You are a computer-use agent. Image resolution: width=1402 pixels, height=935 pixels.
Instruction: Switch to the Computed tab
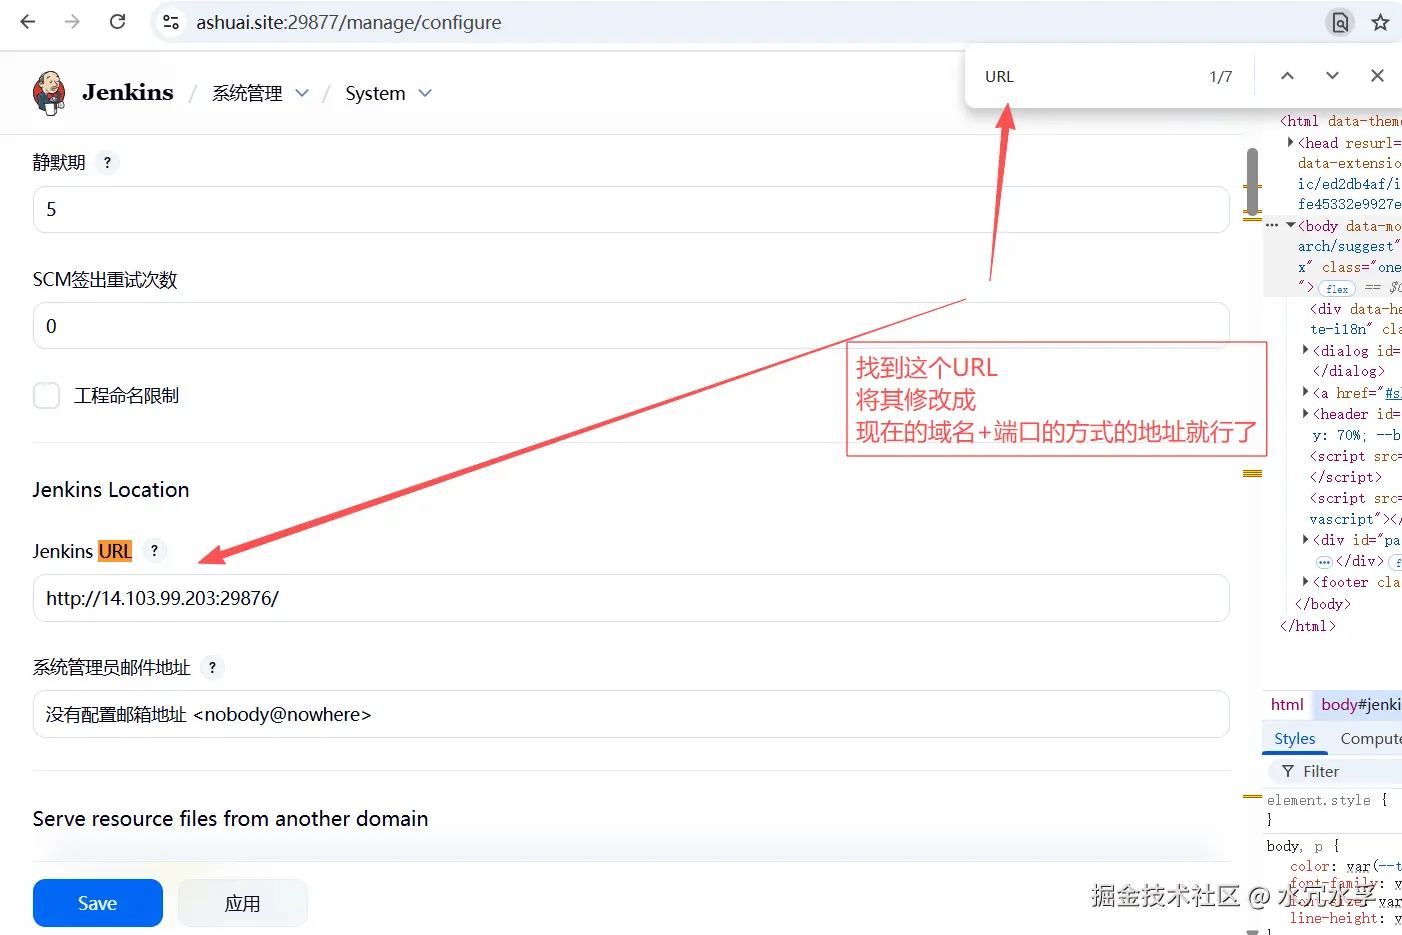(x=1370, y=739)
